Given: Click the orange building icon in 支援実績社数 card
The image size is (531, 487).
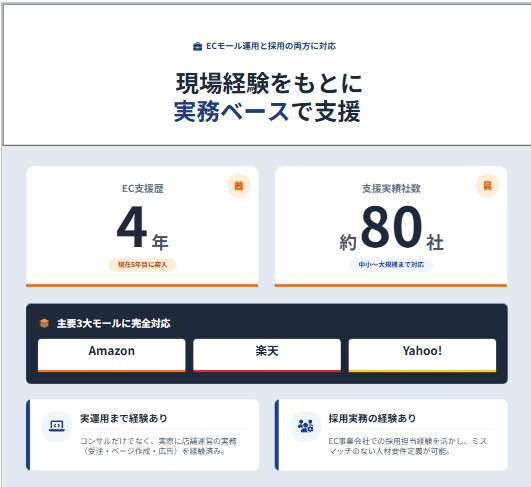Looking at the screenshot, I should coord(487,186).
